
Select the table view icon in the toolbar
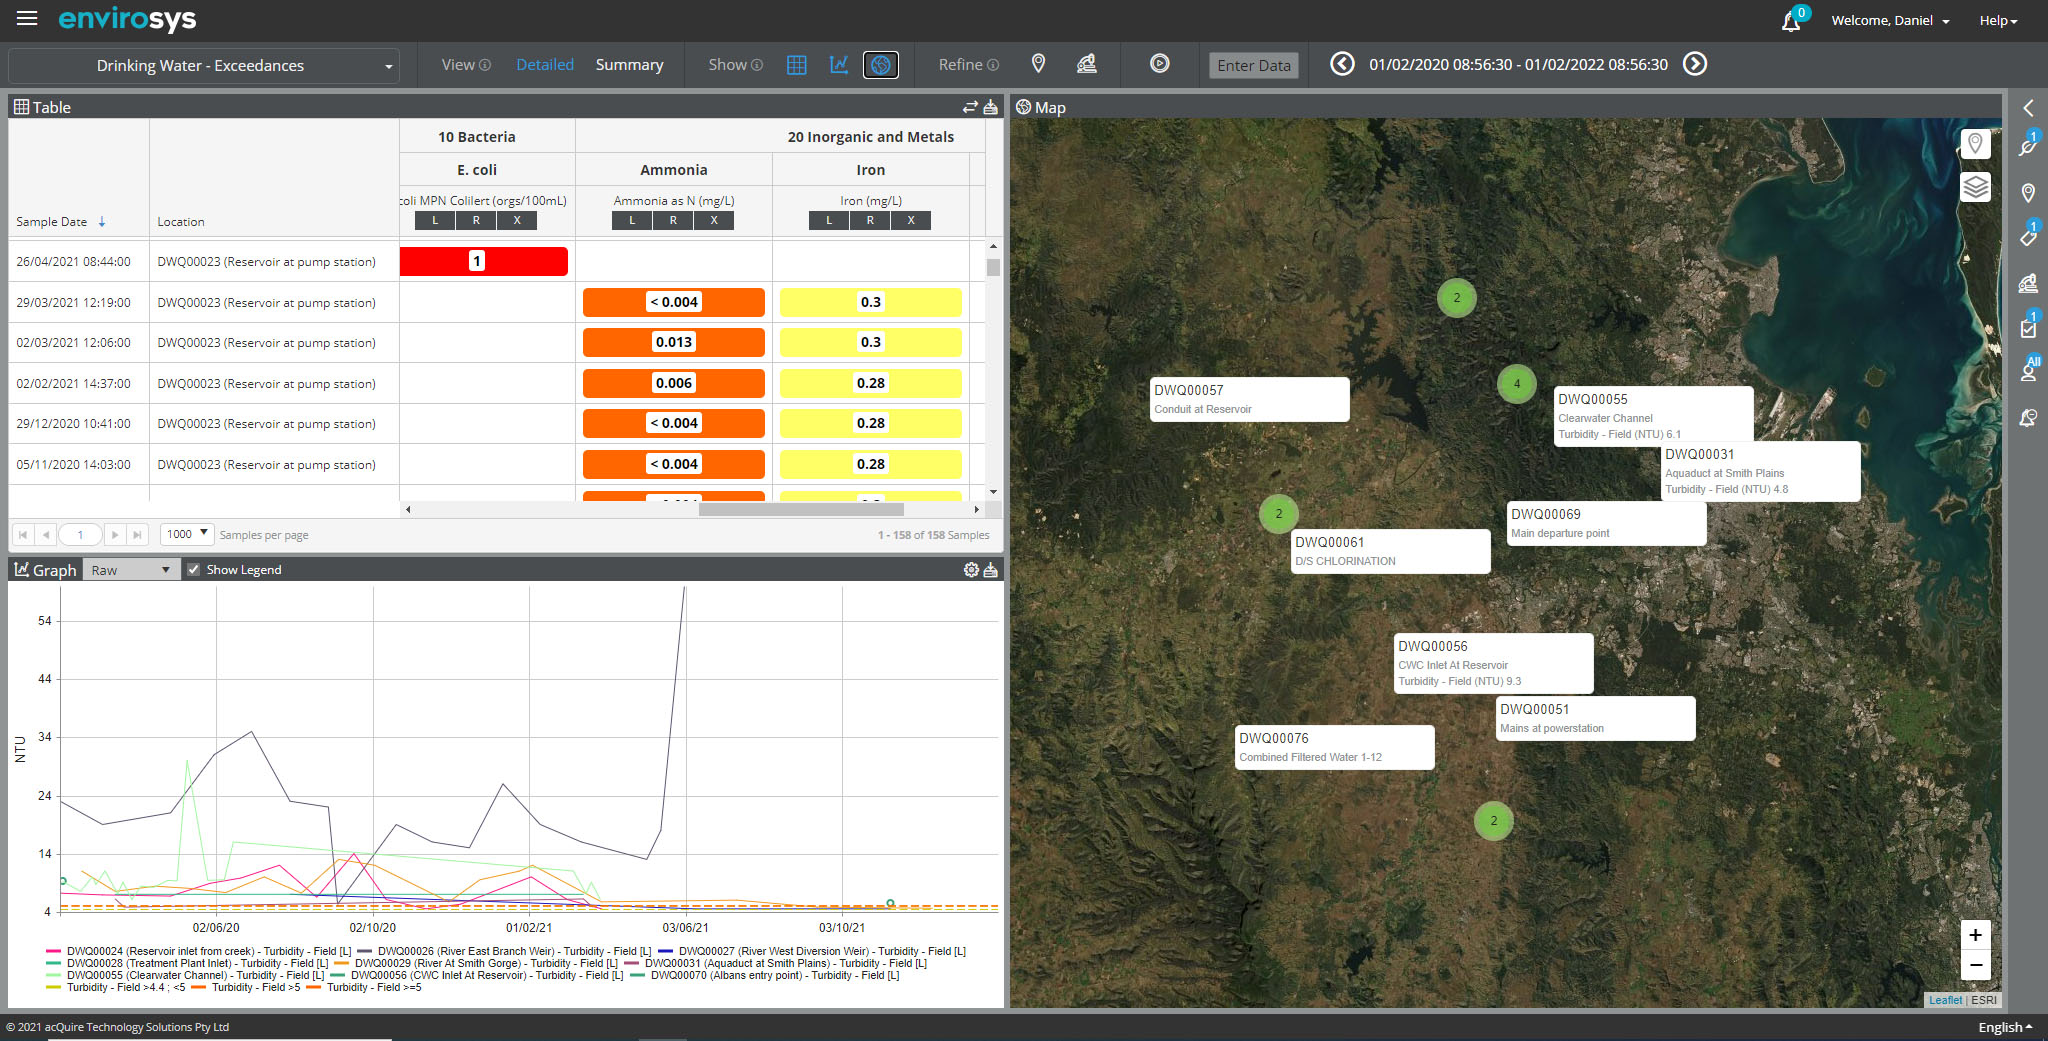point(797,65)
